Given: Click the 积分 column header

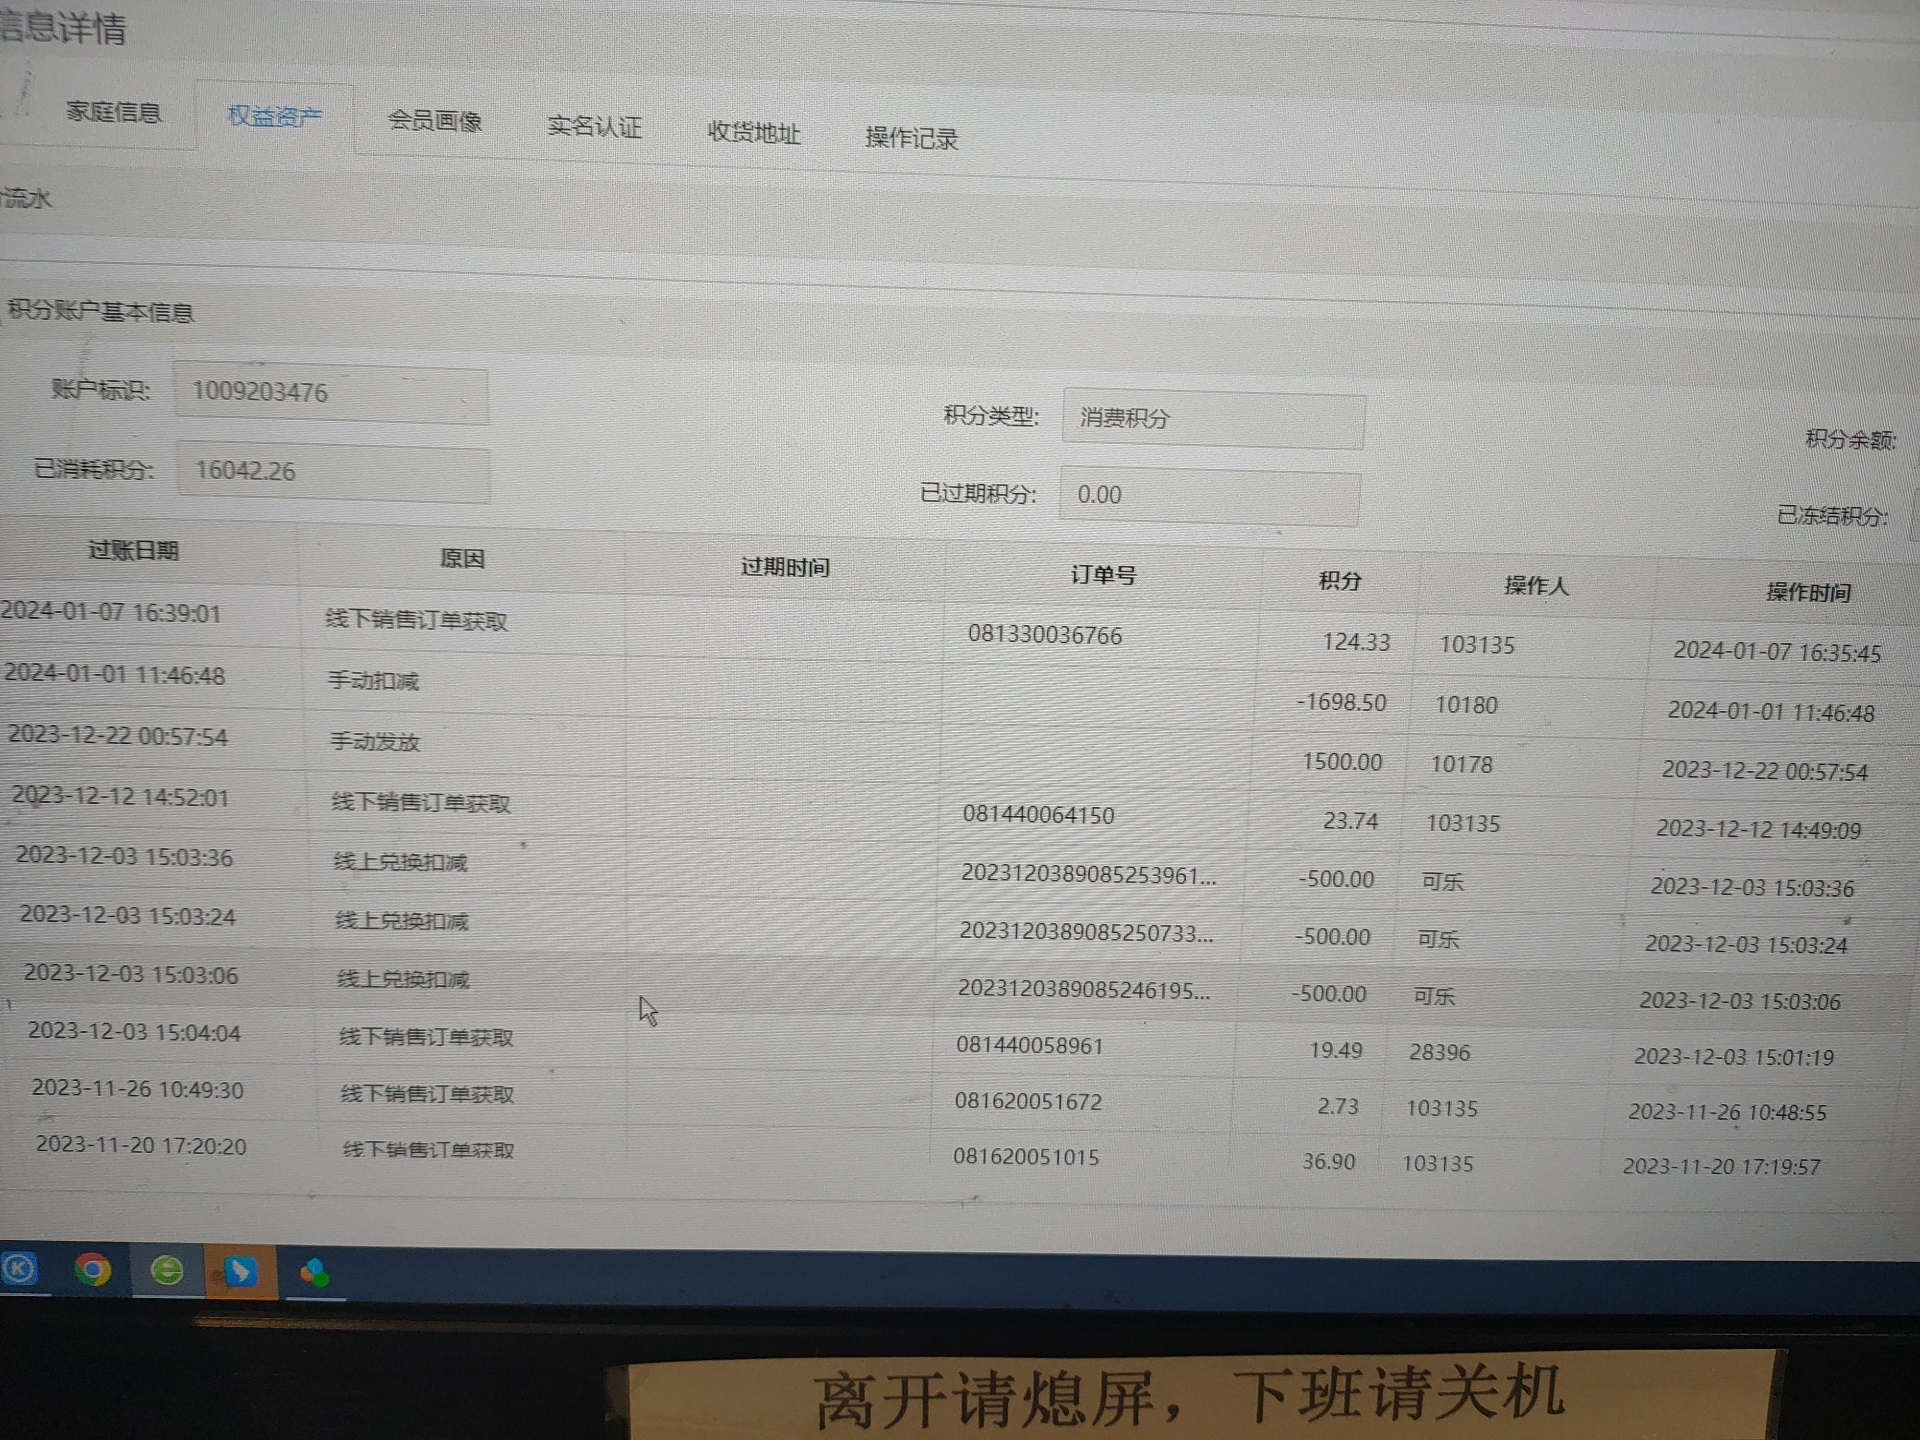Looking at the screenshot, I should [1340, 581].
